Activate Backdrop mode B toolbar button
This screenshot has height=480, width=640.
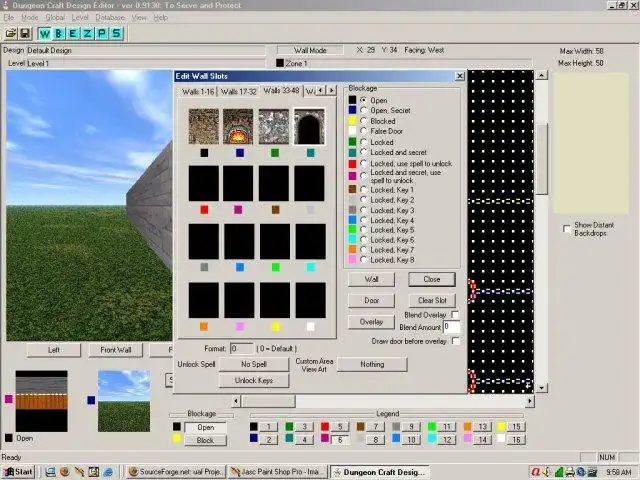pyautogui.click(x=59, y=33)
